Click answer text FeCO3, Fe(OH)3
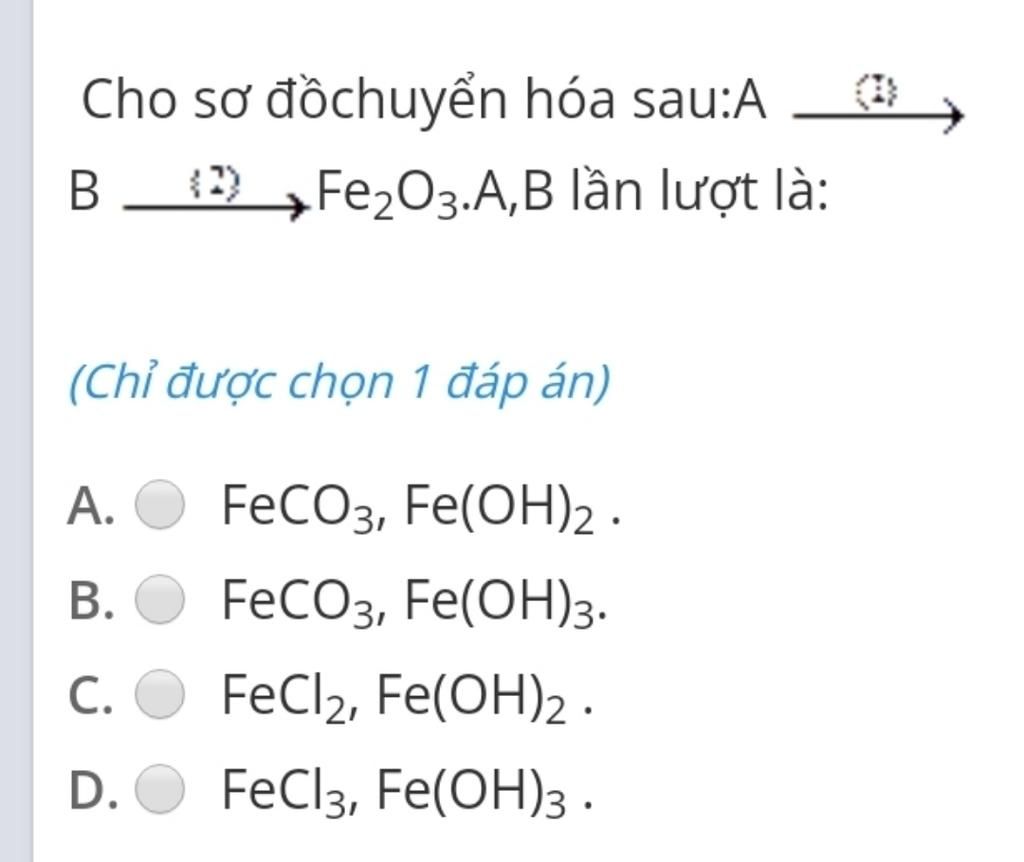The image size is (1024, 862). pos(415,602)
